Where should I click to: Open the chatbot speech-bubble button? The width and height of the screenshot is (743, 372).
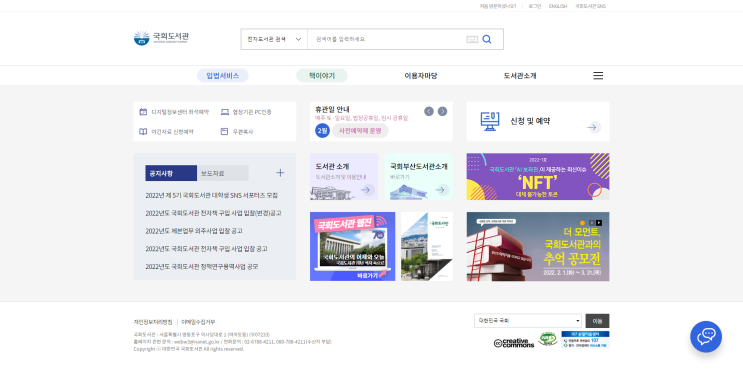[x=706, y=336]
